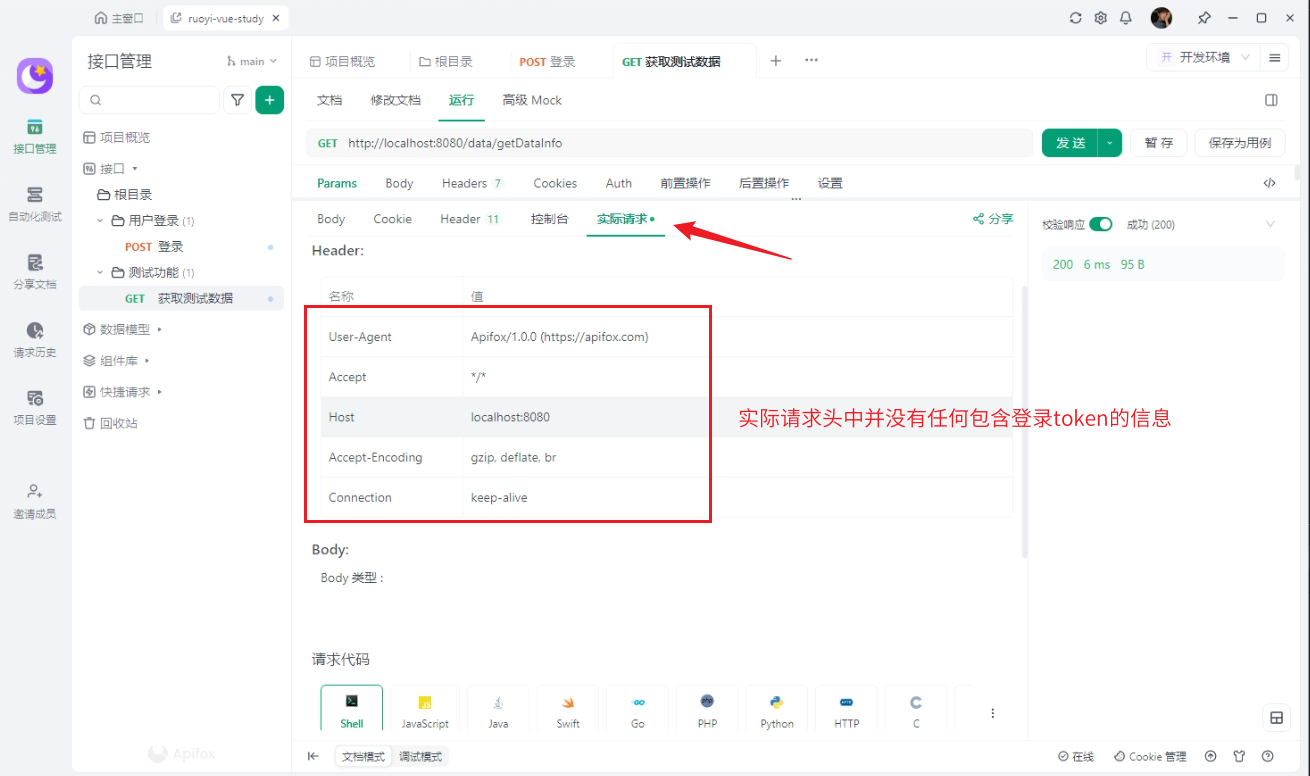Click the request URL input field
The height and width of the screenshot is (776, 1310).
pyautogui.click(x=680, y=143)
